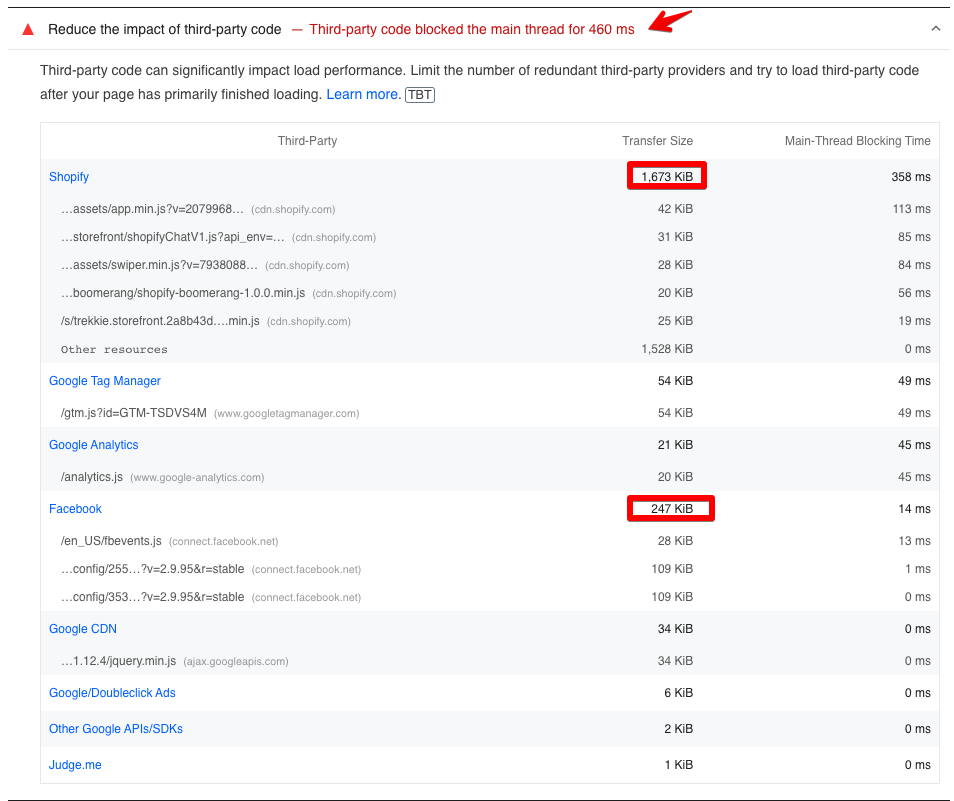954x801 pixels.
Task: Collapse the third-party code audit section
Action: pyautogui.click(x=935, y=29)
